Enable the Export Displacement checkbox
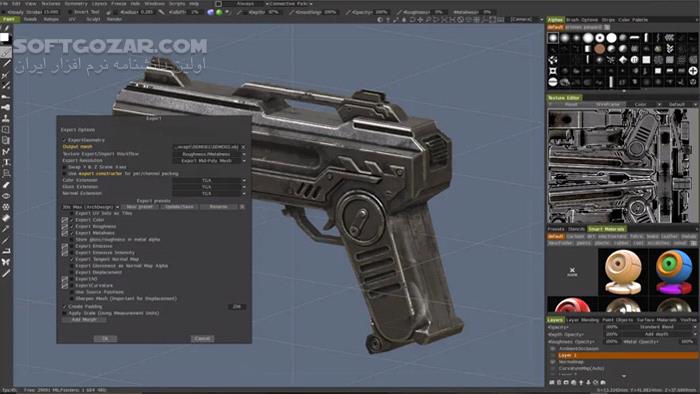This screenshot has width=700, height=394. (72, 272)
